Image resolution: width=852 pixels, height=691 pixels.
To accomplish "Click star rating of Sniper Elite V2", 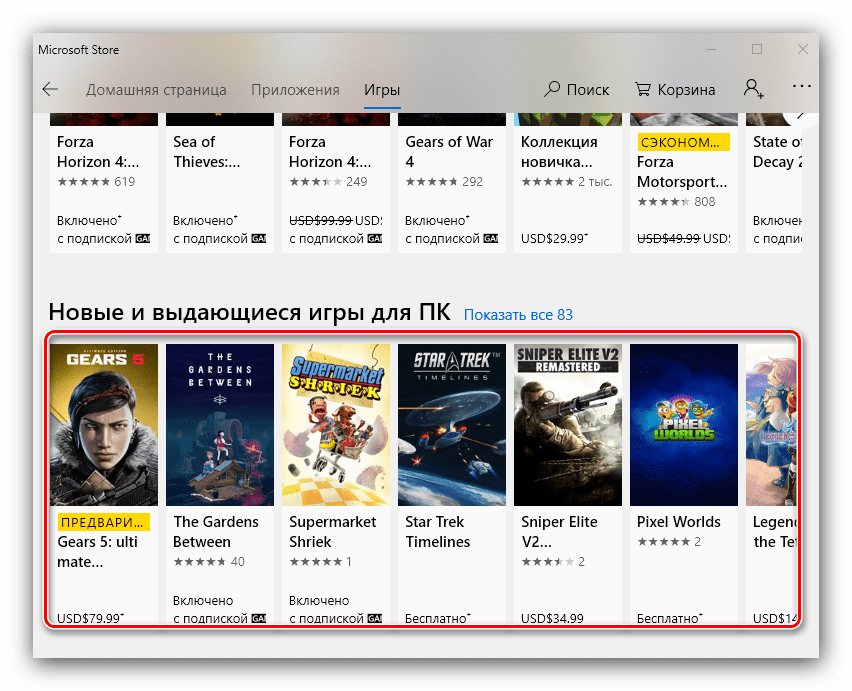I will click(547, 562).
